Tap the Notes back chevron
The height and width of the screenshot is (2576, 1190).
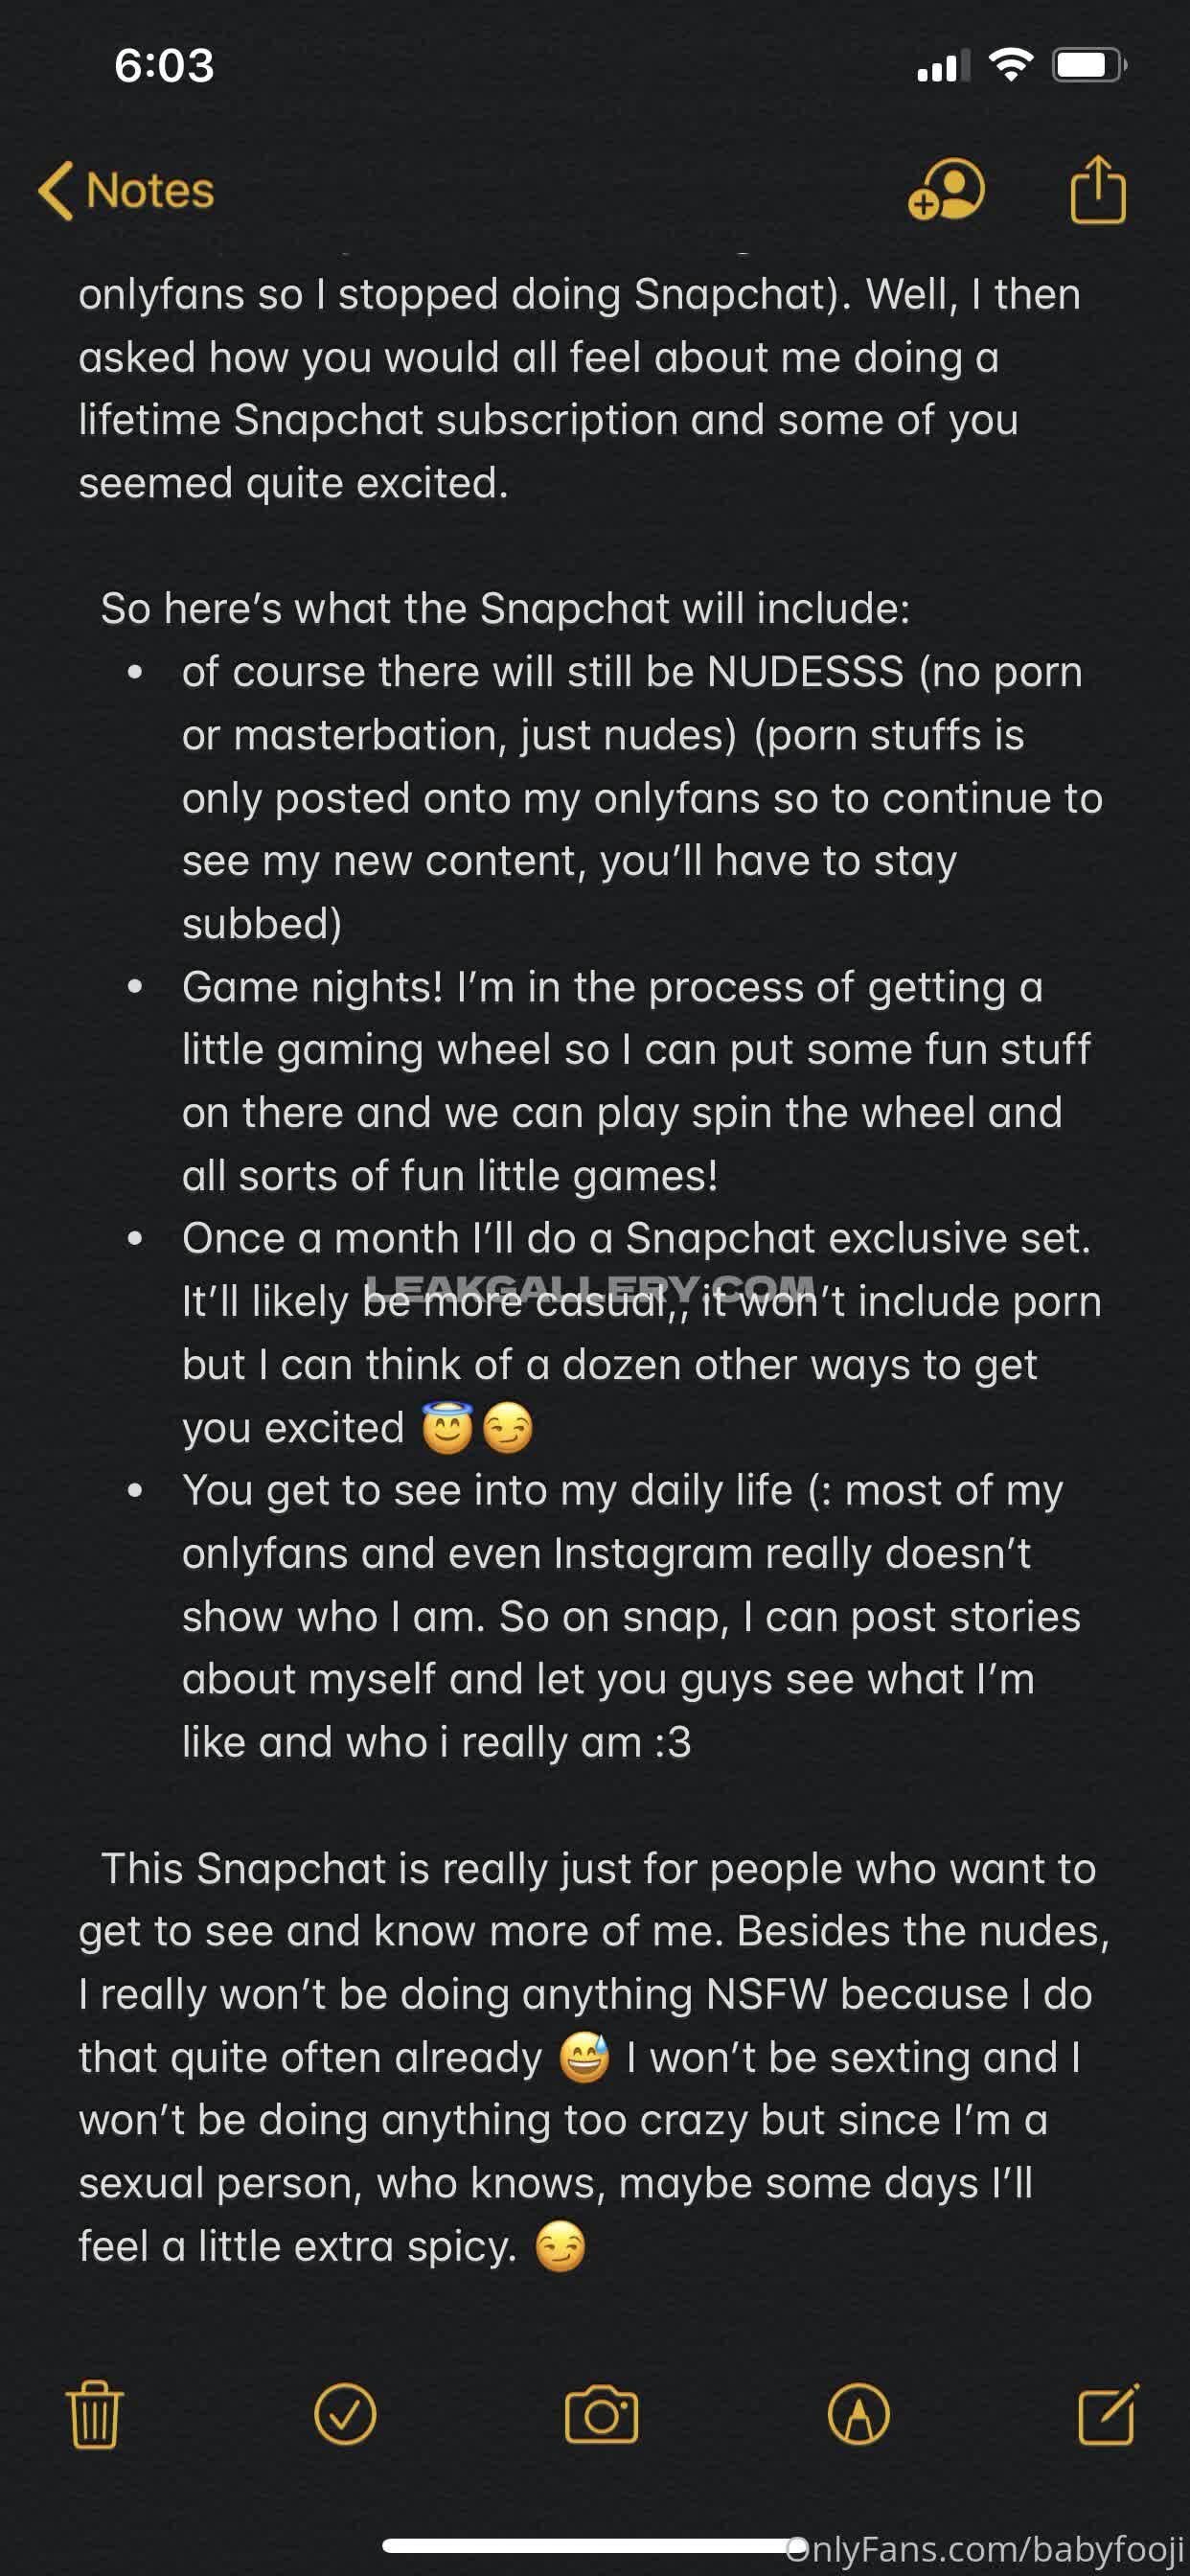point(56,190)
